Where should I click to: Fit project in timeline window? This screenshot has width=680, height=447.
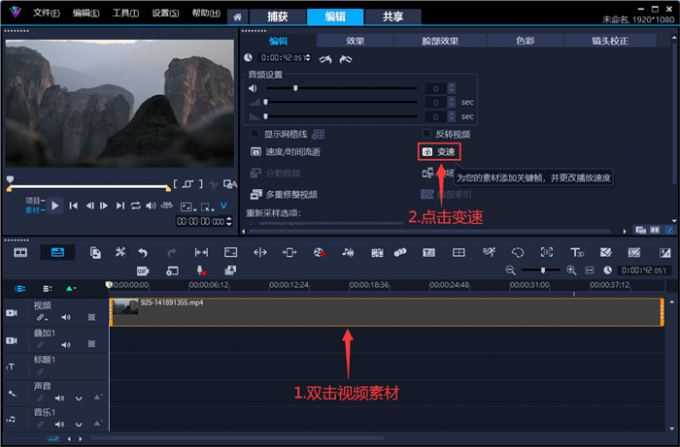[x=589, y=271]
